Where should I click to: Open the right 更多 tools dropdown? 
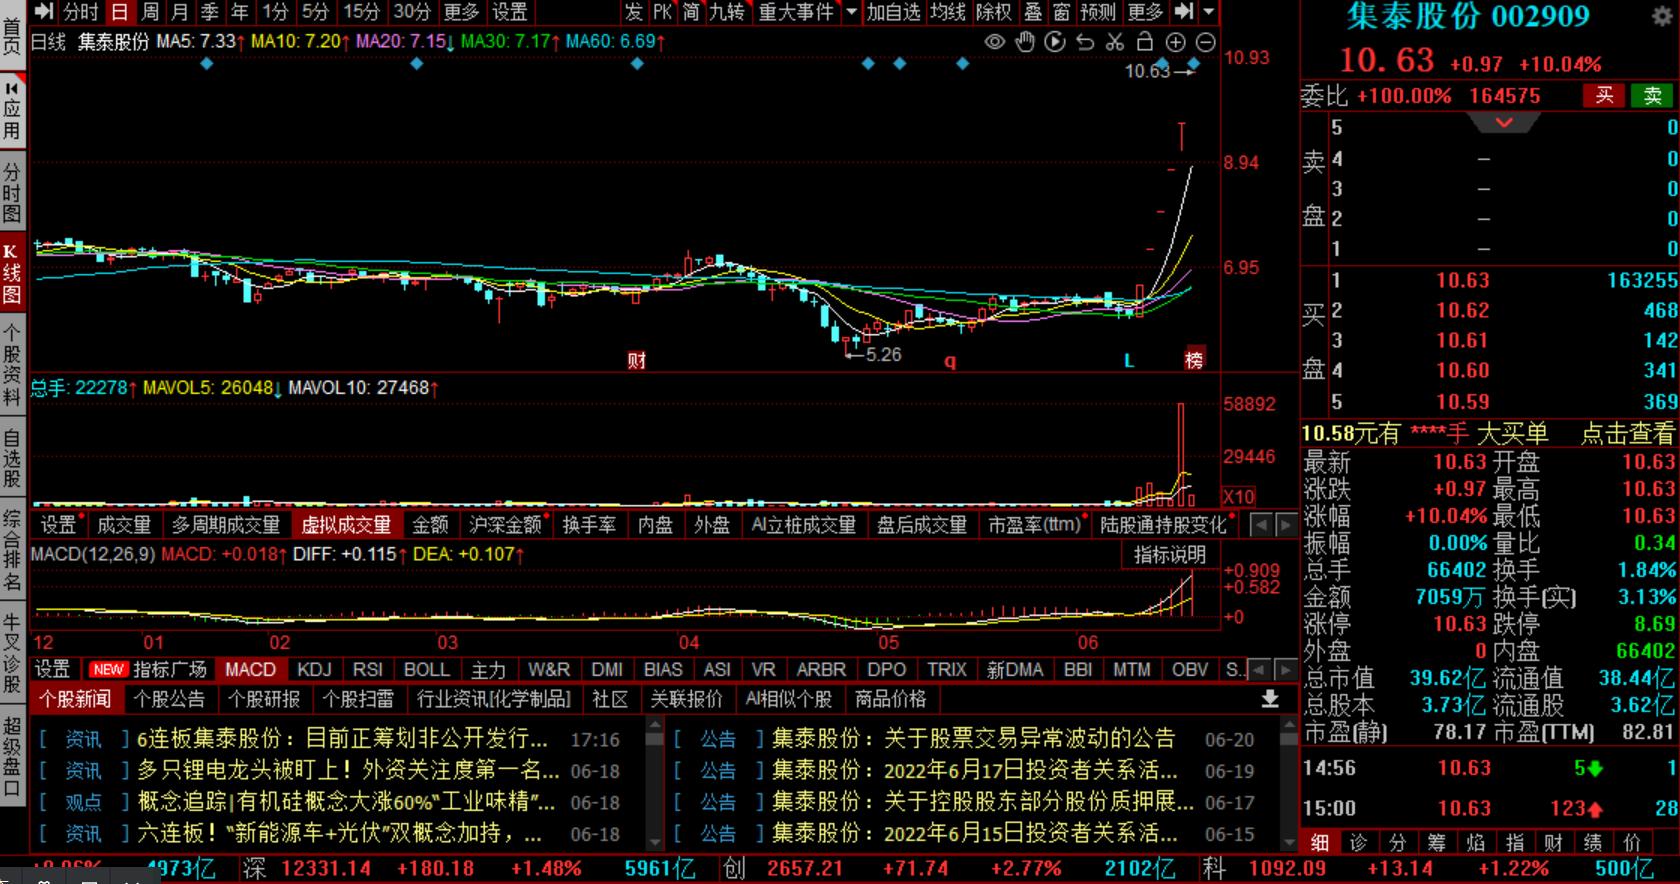click(1145, 12)
